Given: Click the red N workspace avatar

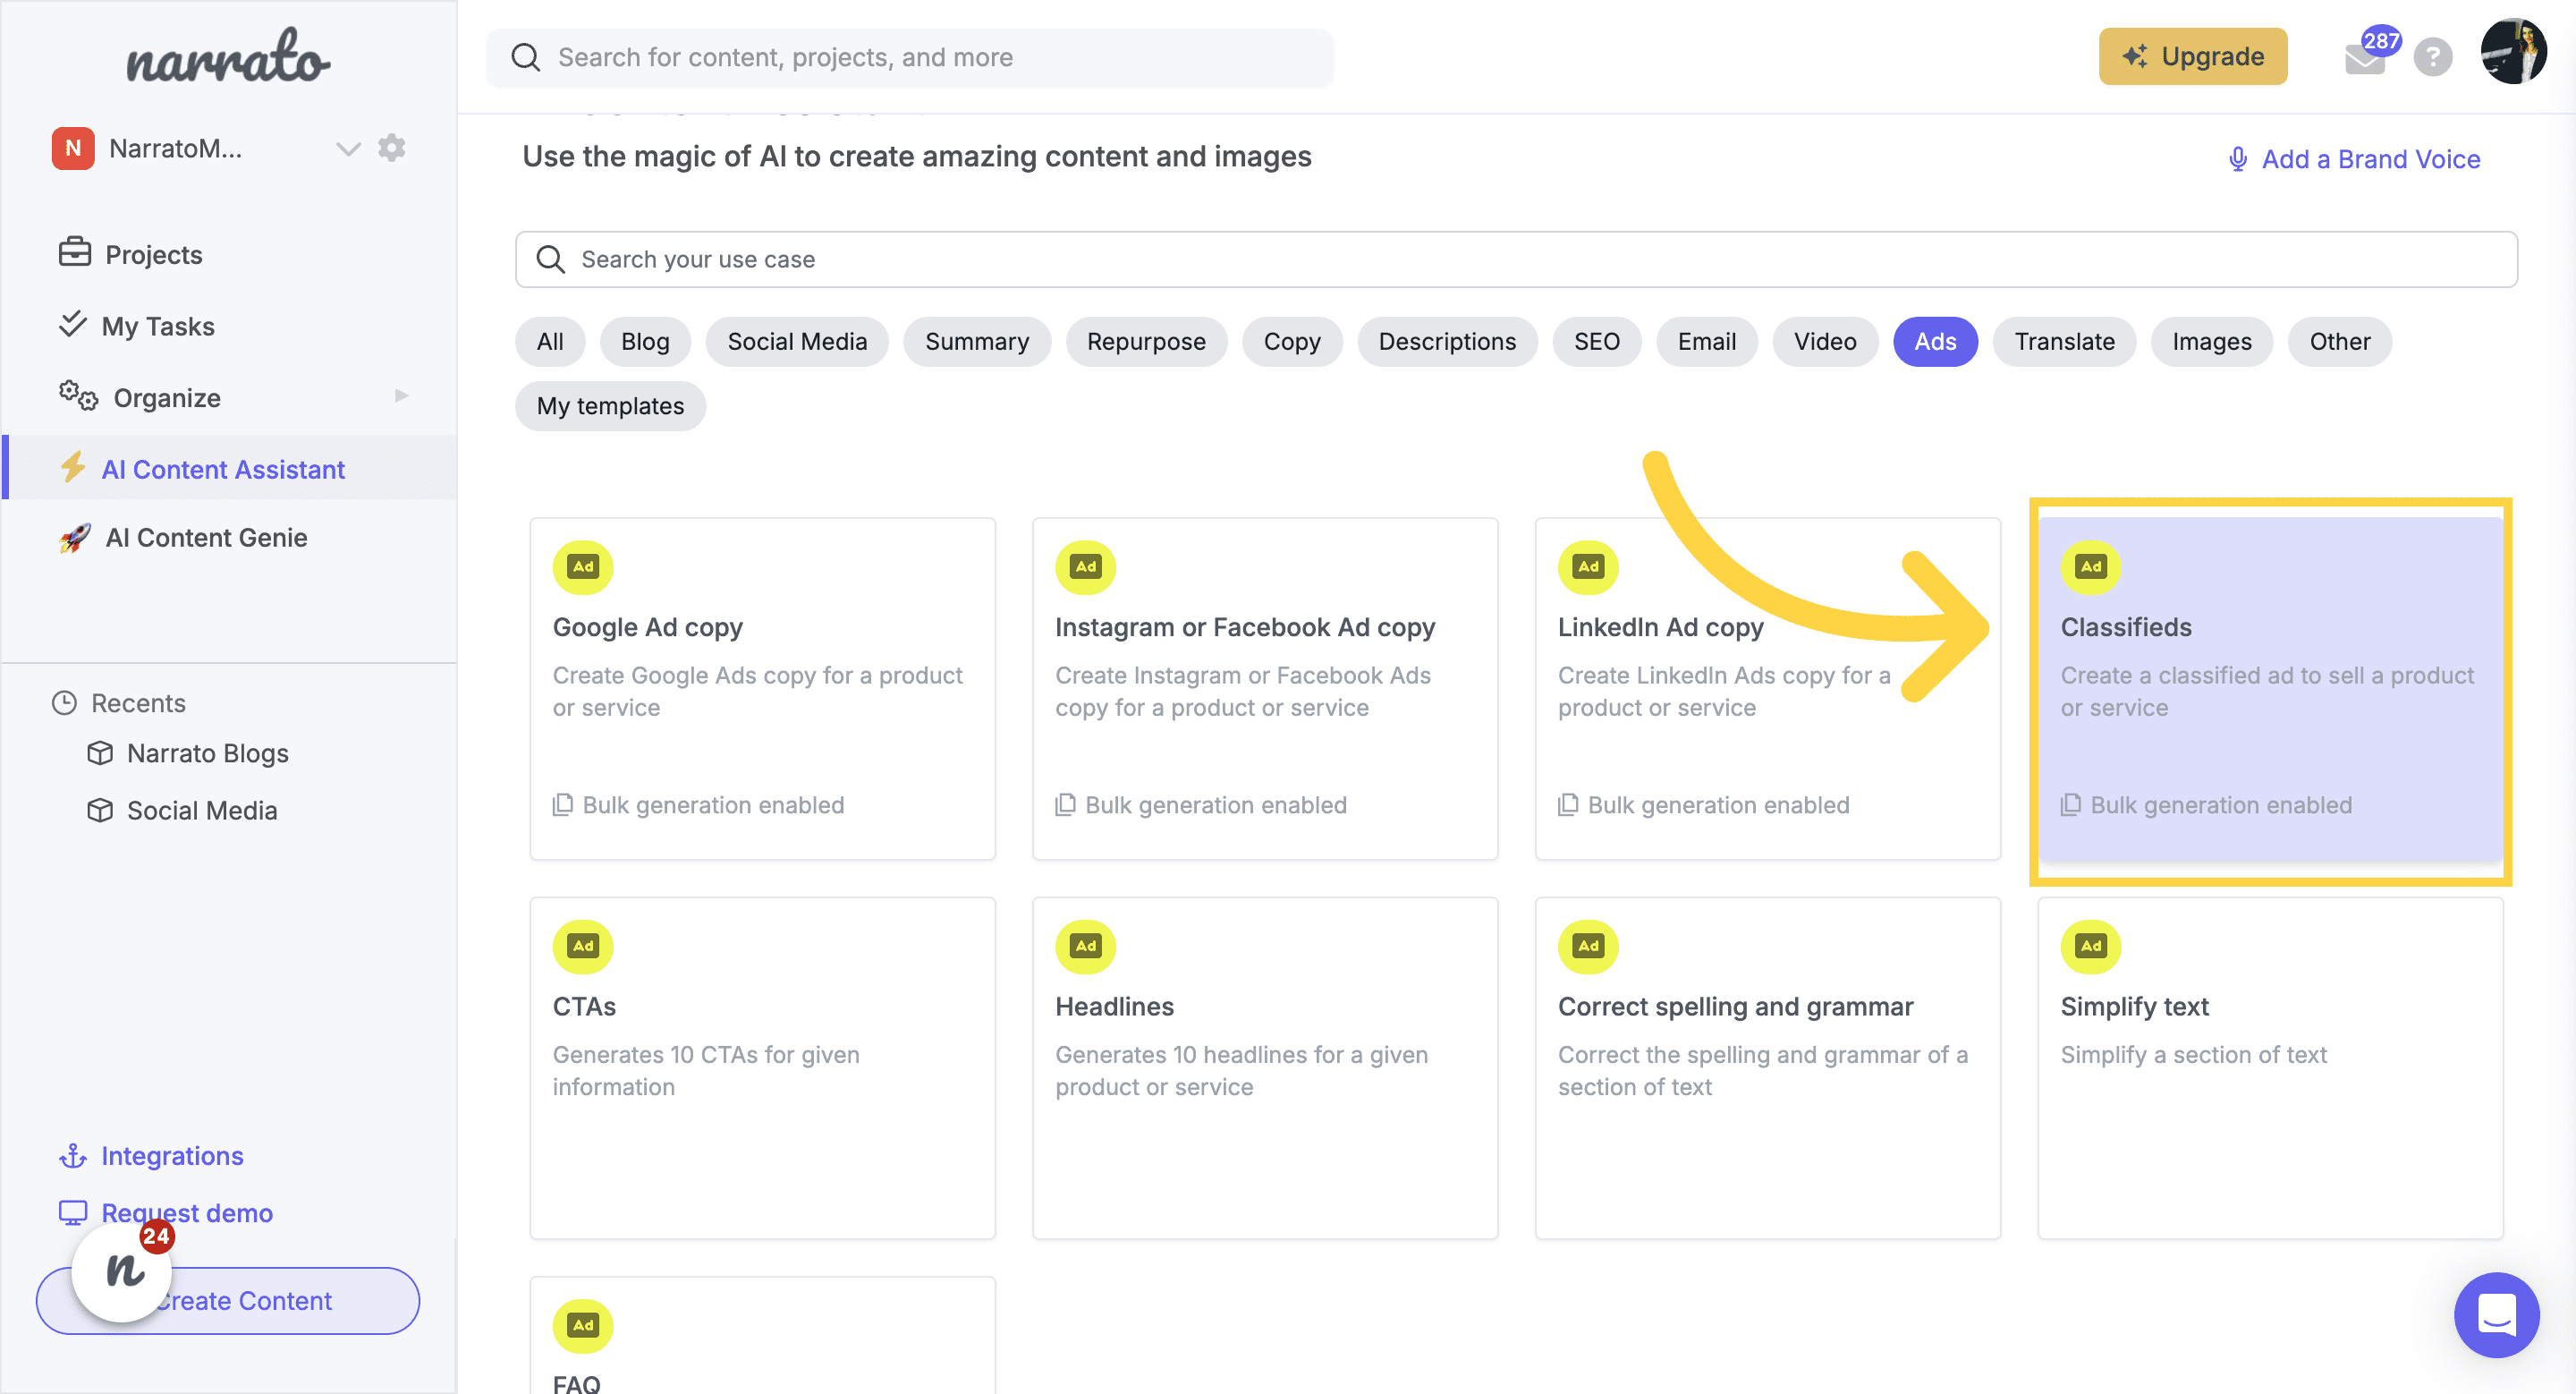Looking at the screenshot, I should pyautogui.click(x=73, y=148).
